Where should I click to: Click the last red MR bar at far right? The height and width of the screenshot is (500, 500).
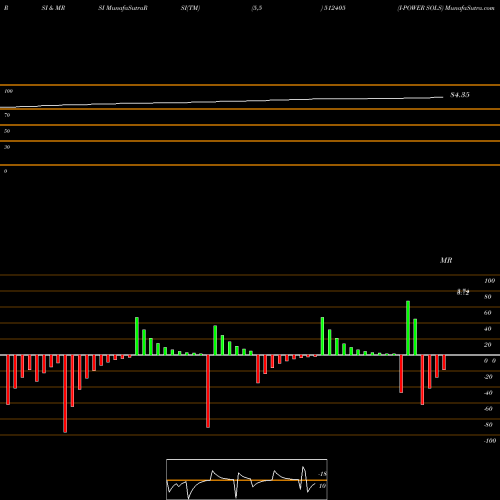(x=444, y=363)
